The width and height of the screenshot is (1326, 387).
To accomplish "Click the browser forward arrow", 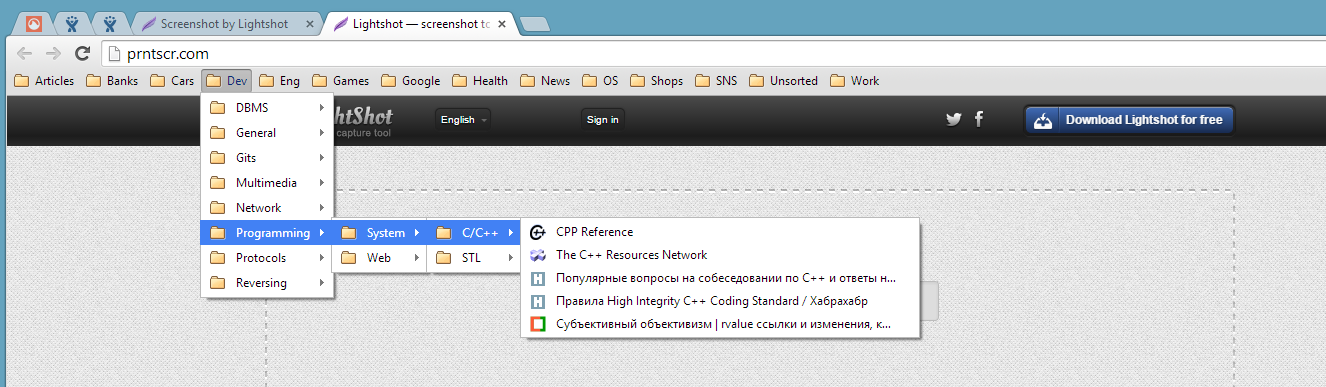I will point(54,54).
